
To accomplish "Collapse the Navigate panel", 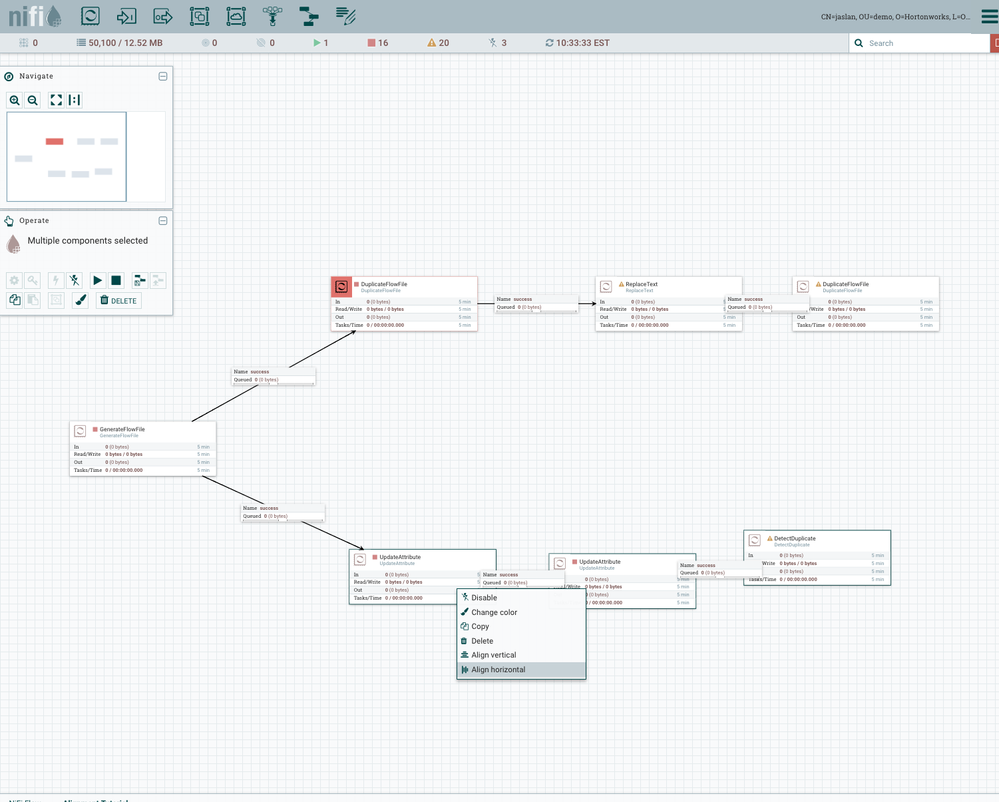I will [x=163, y=76].
